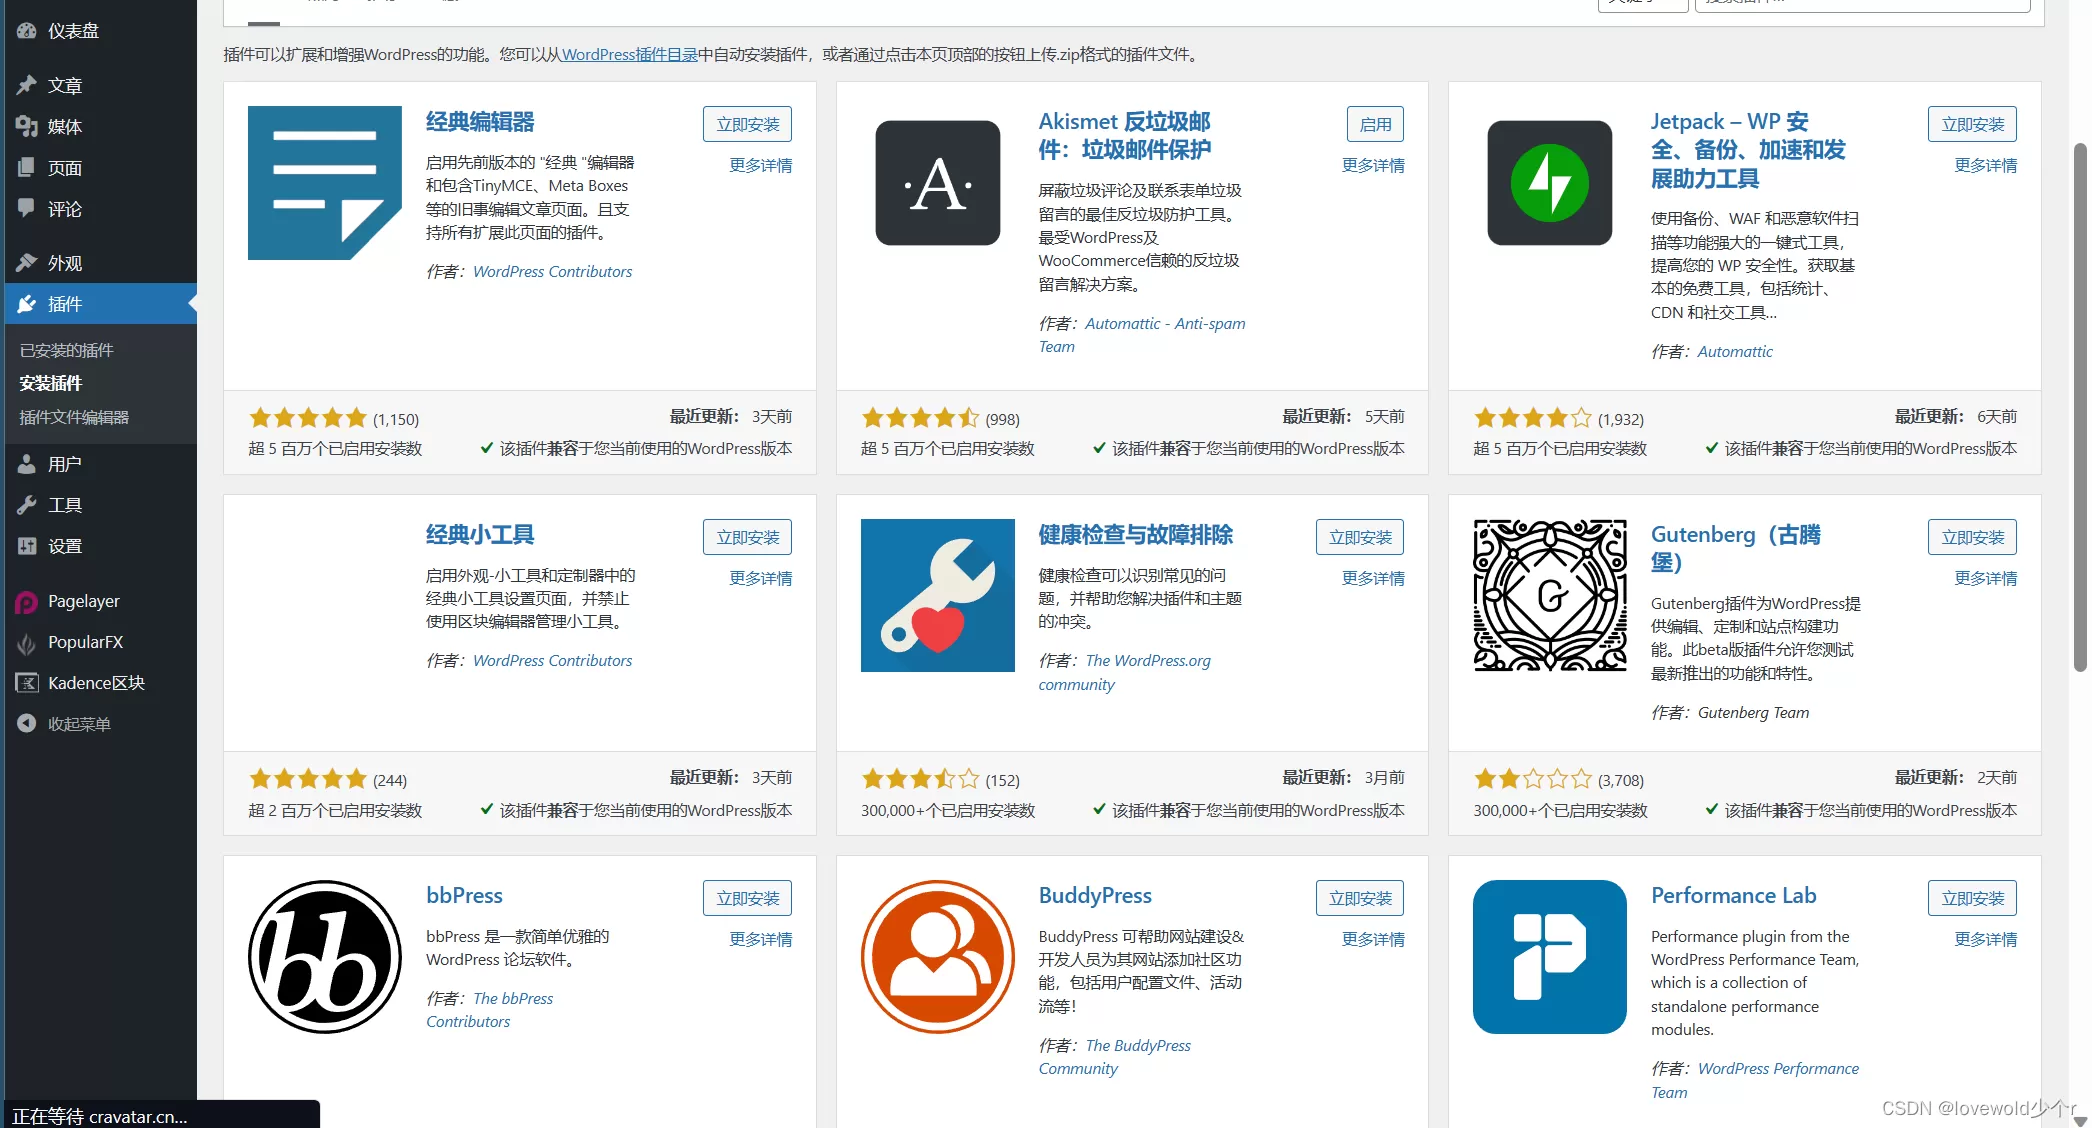Activate the Akismet plugin (启用)
The image size is (2092, 1128).
point(1375,124)
